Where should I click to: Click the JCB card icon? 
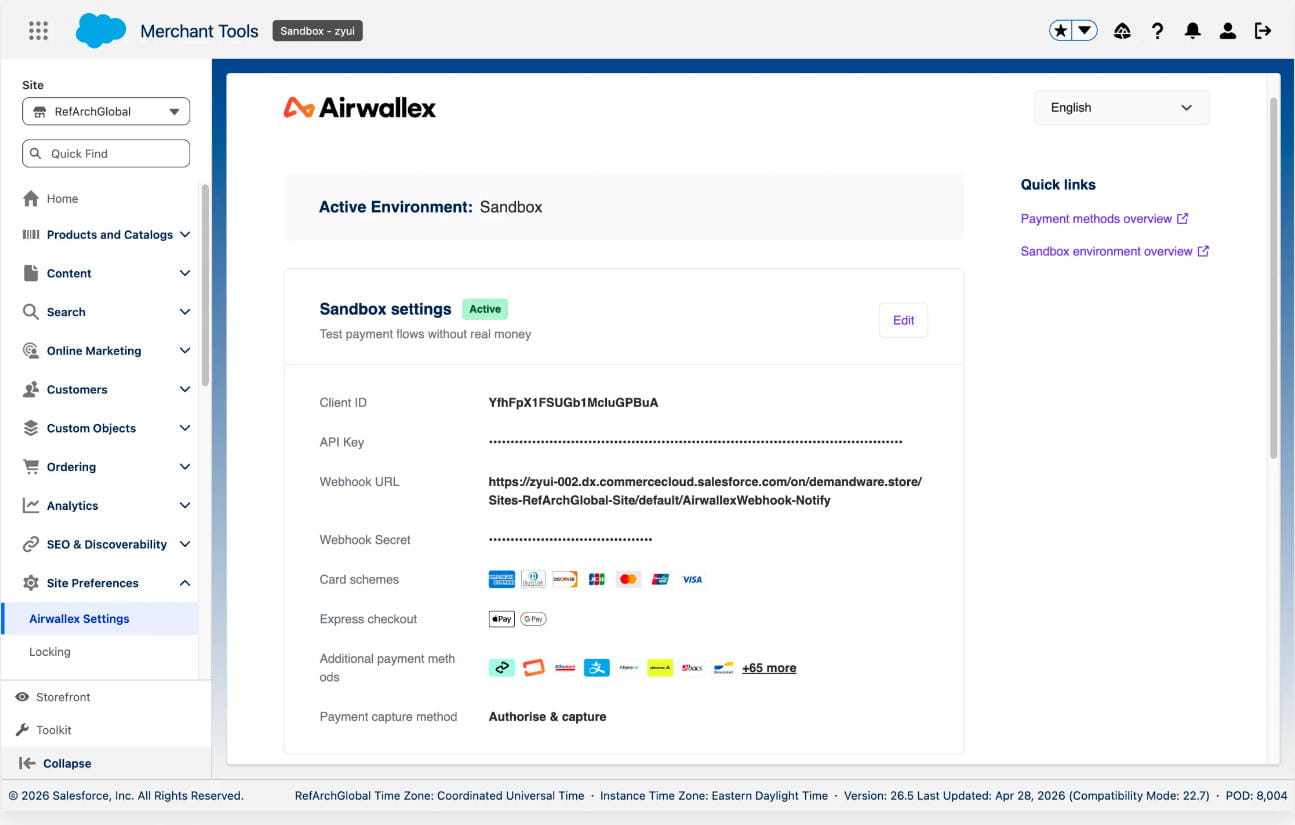[597, 579]
